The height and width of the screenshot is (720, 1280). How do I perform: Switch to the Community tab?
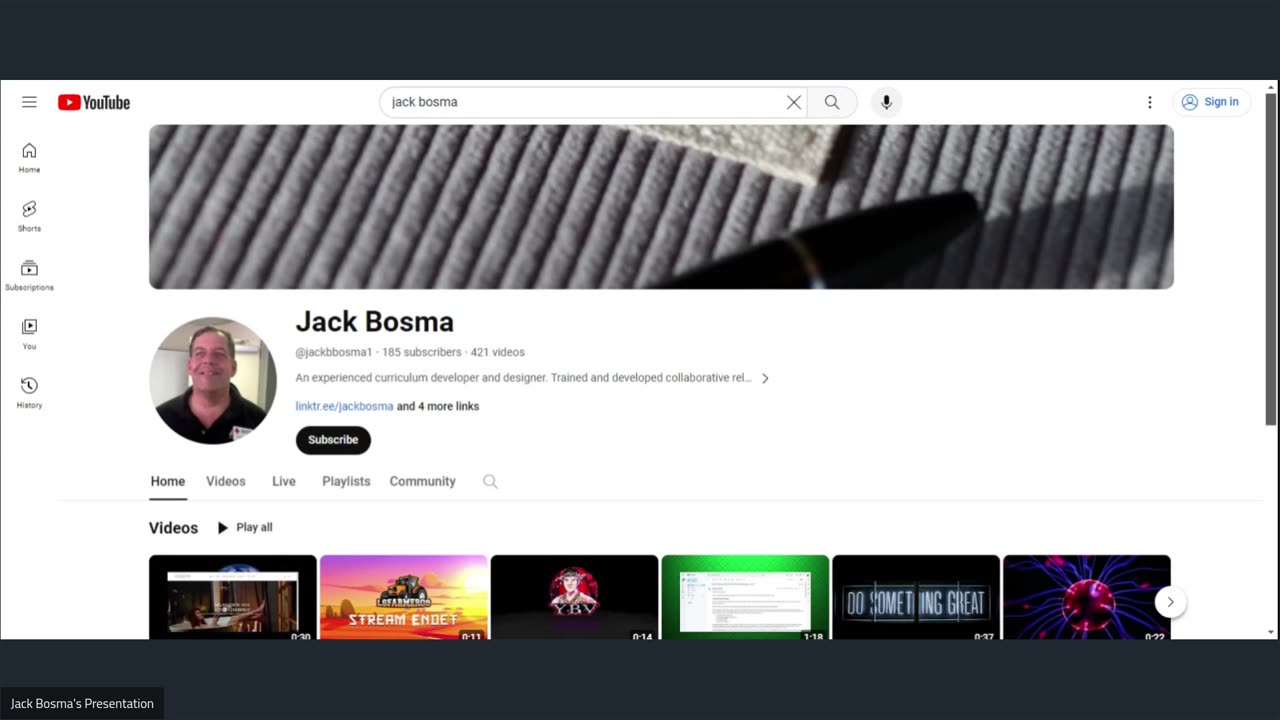[422, 481]
